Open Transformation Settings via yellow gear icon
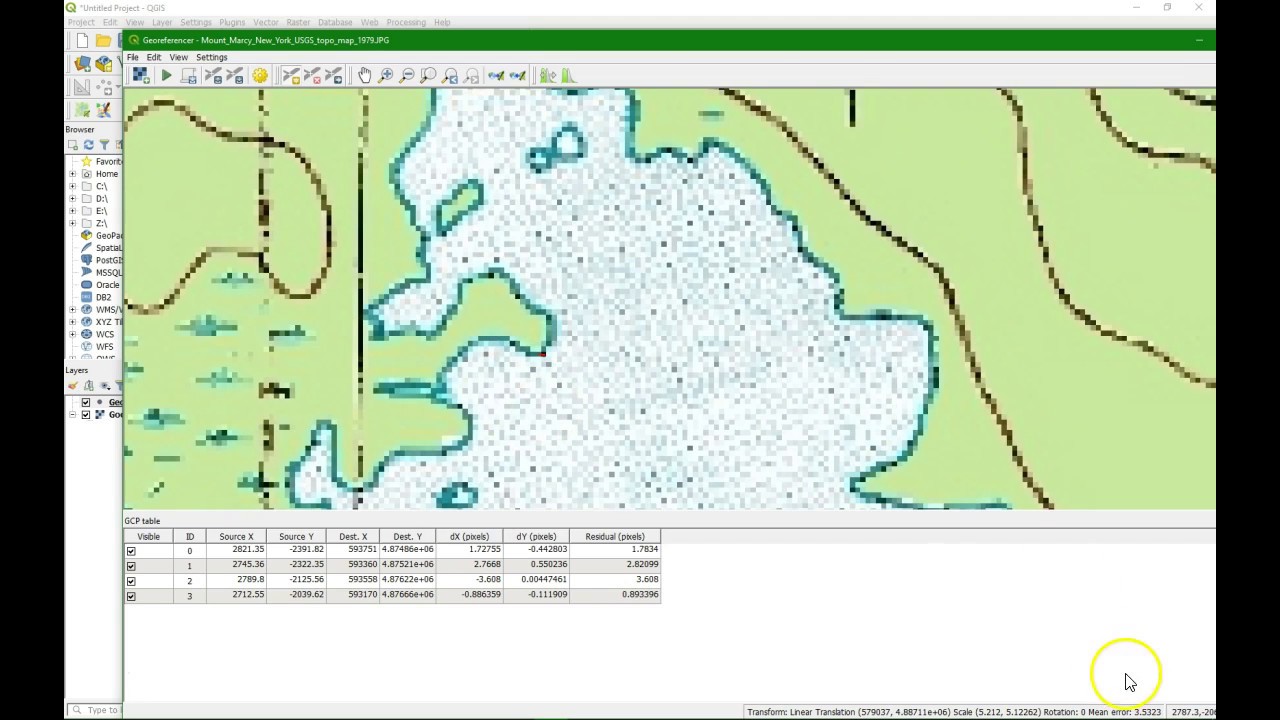The height and width of the screenshot is (720, 1280). pyautogui.click(x=260, y=76)
